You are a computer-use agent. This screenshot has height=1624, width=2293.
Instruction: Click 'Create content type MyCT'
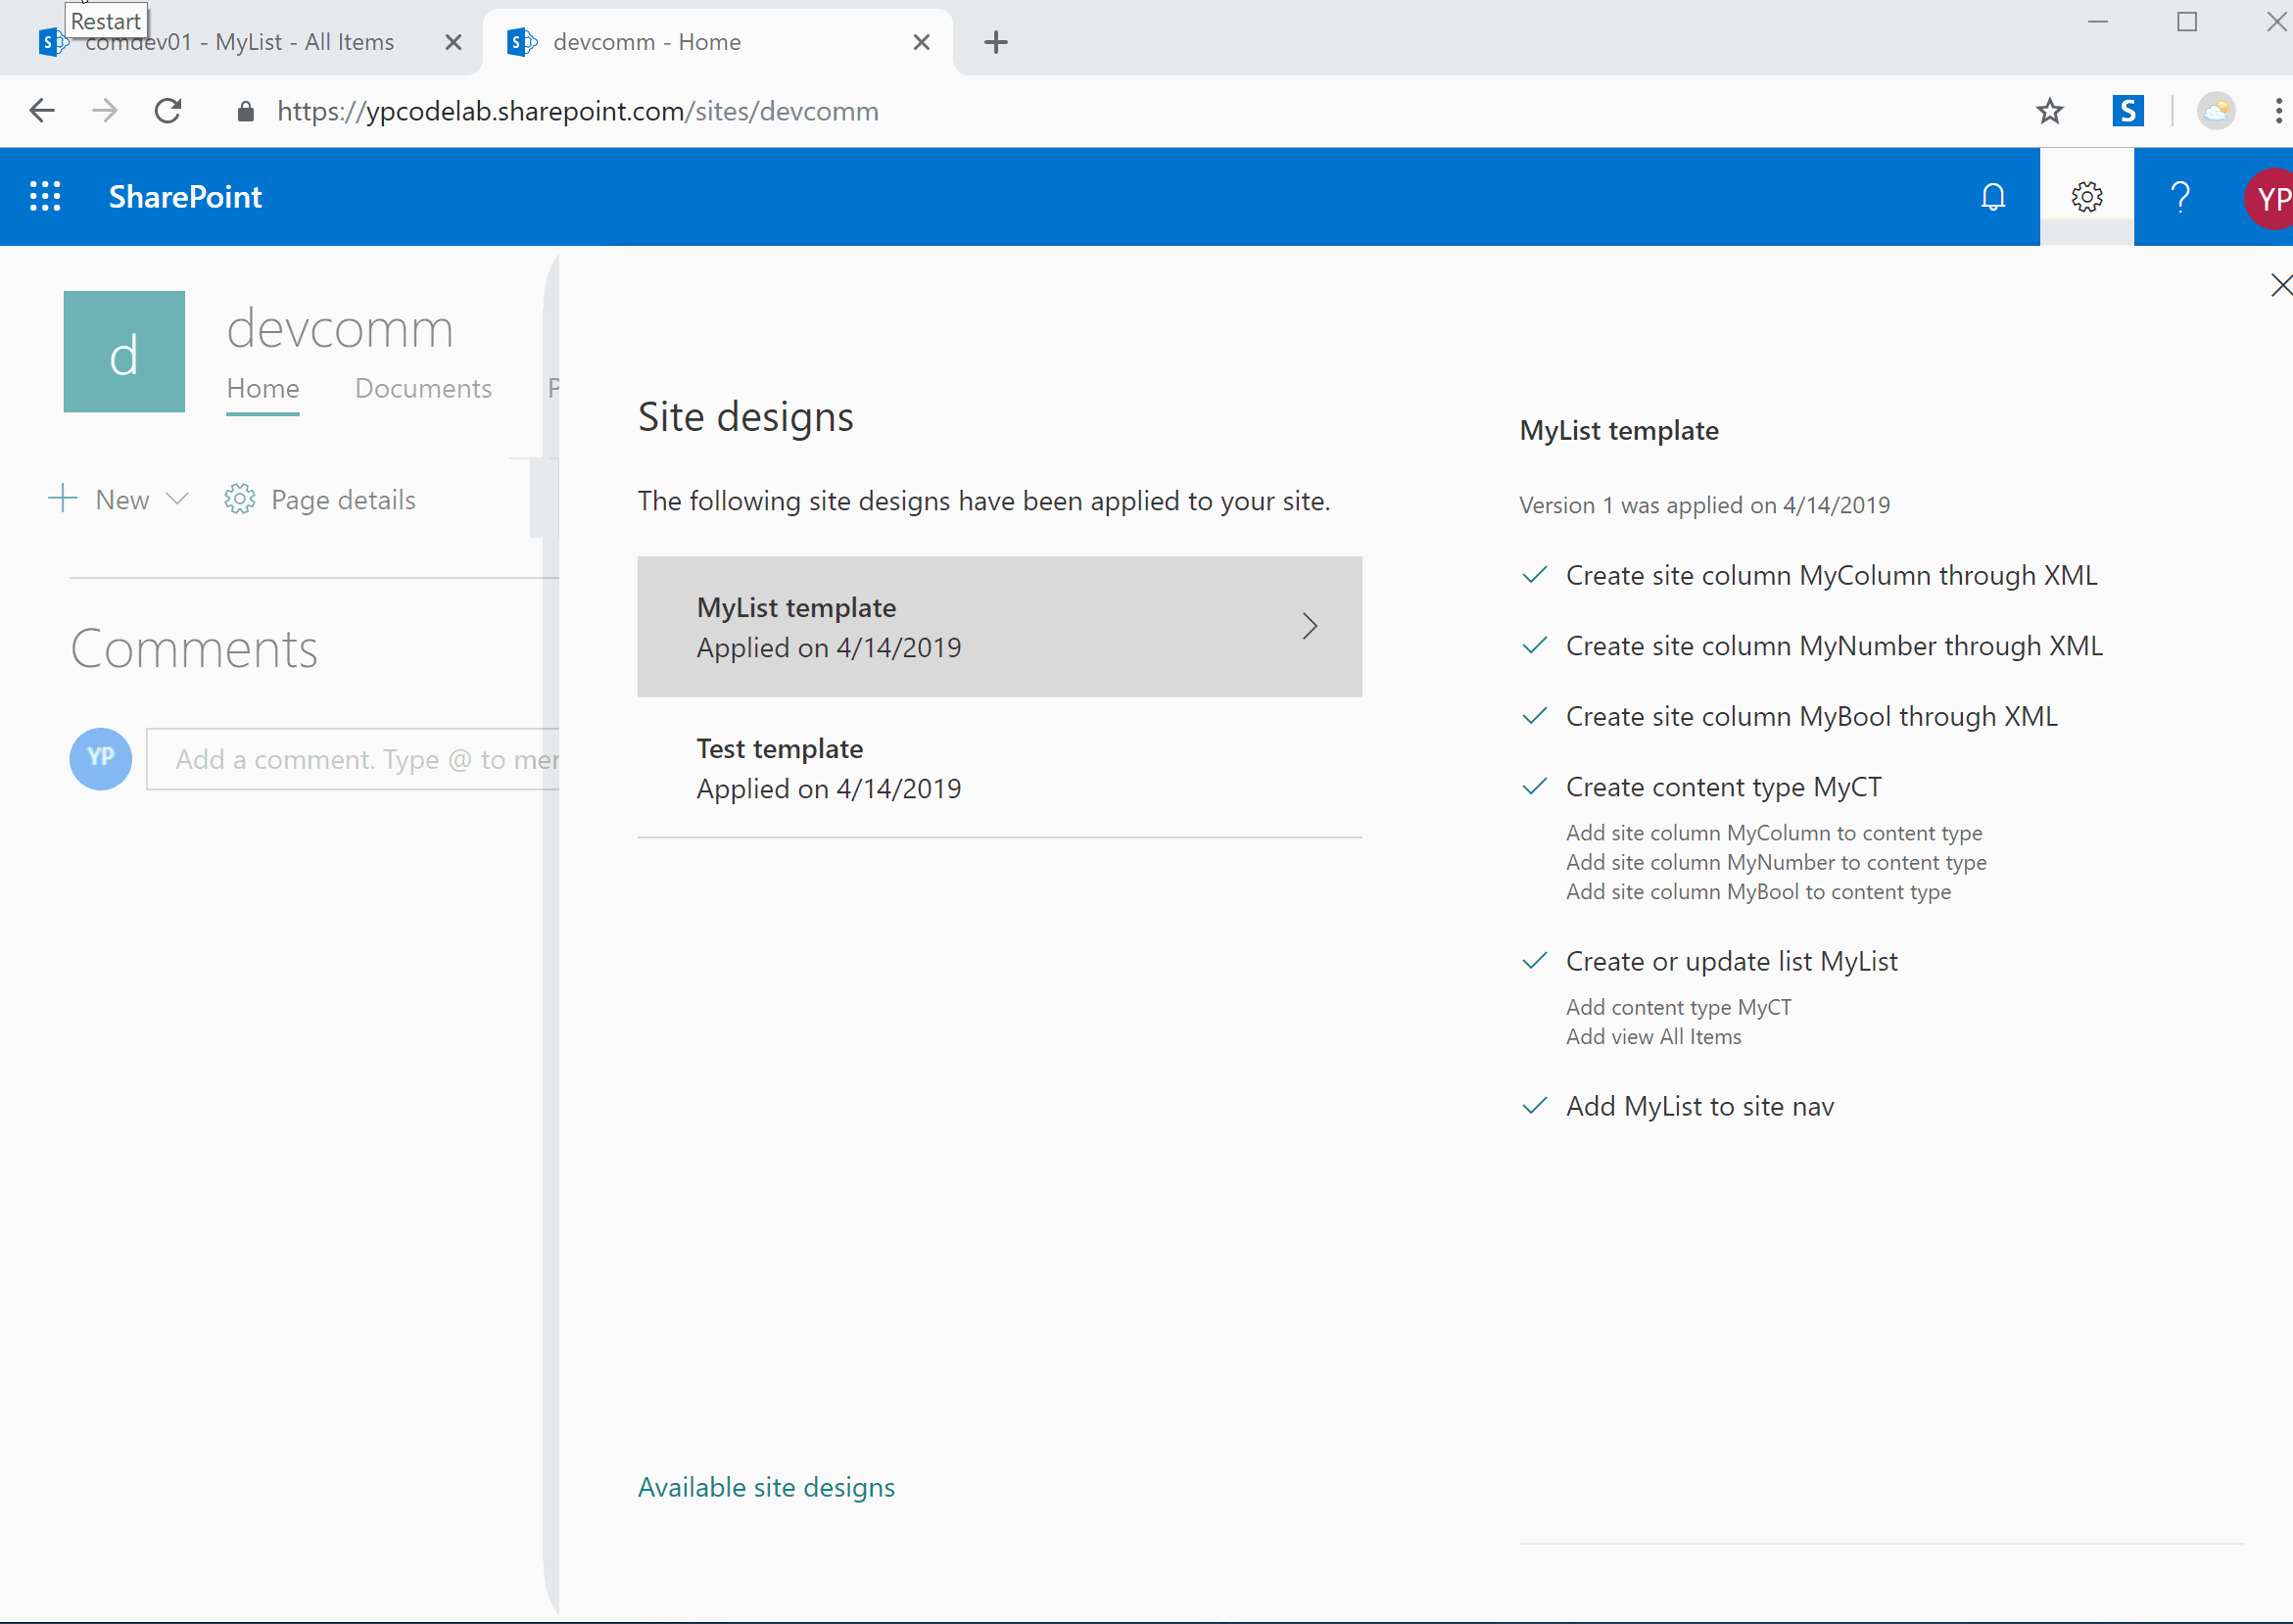[x=1723, y=787]
